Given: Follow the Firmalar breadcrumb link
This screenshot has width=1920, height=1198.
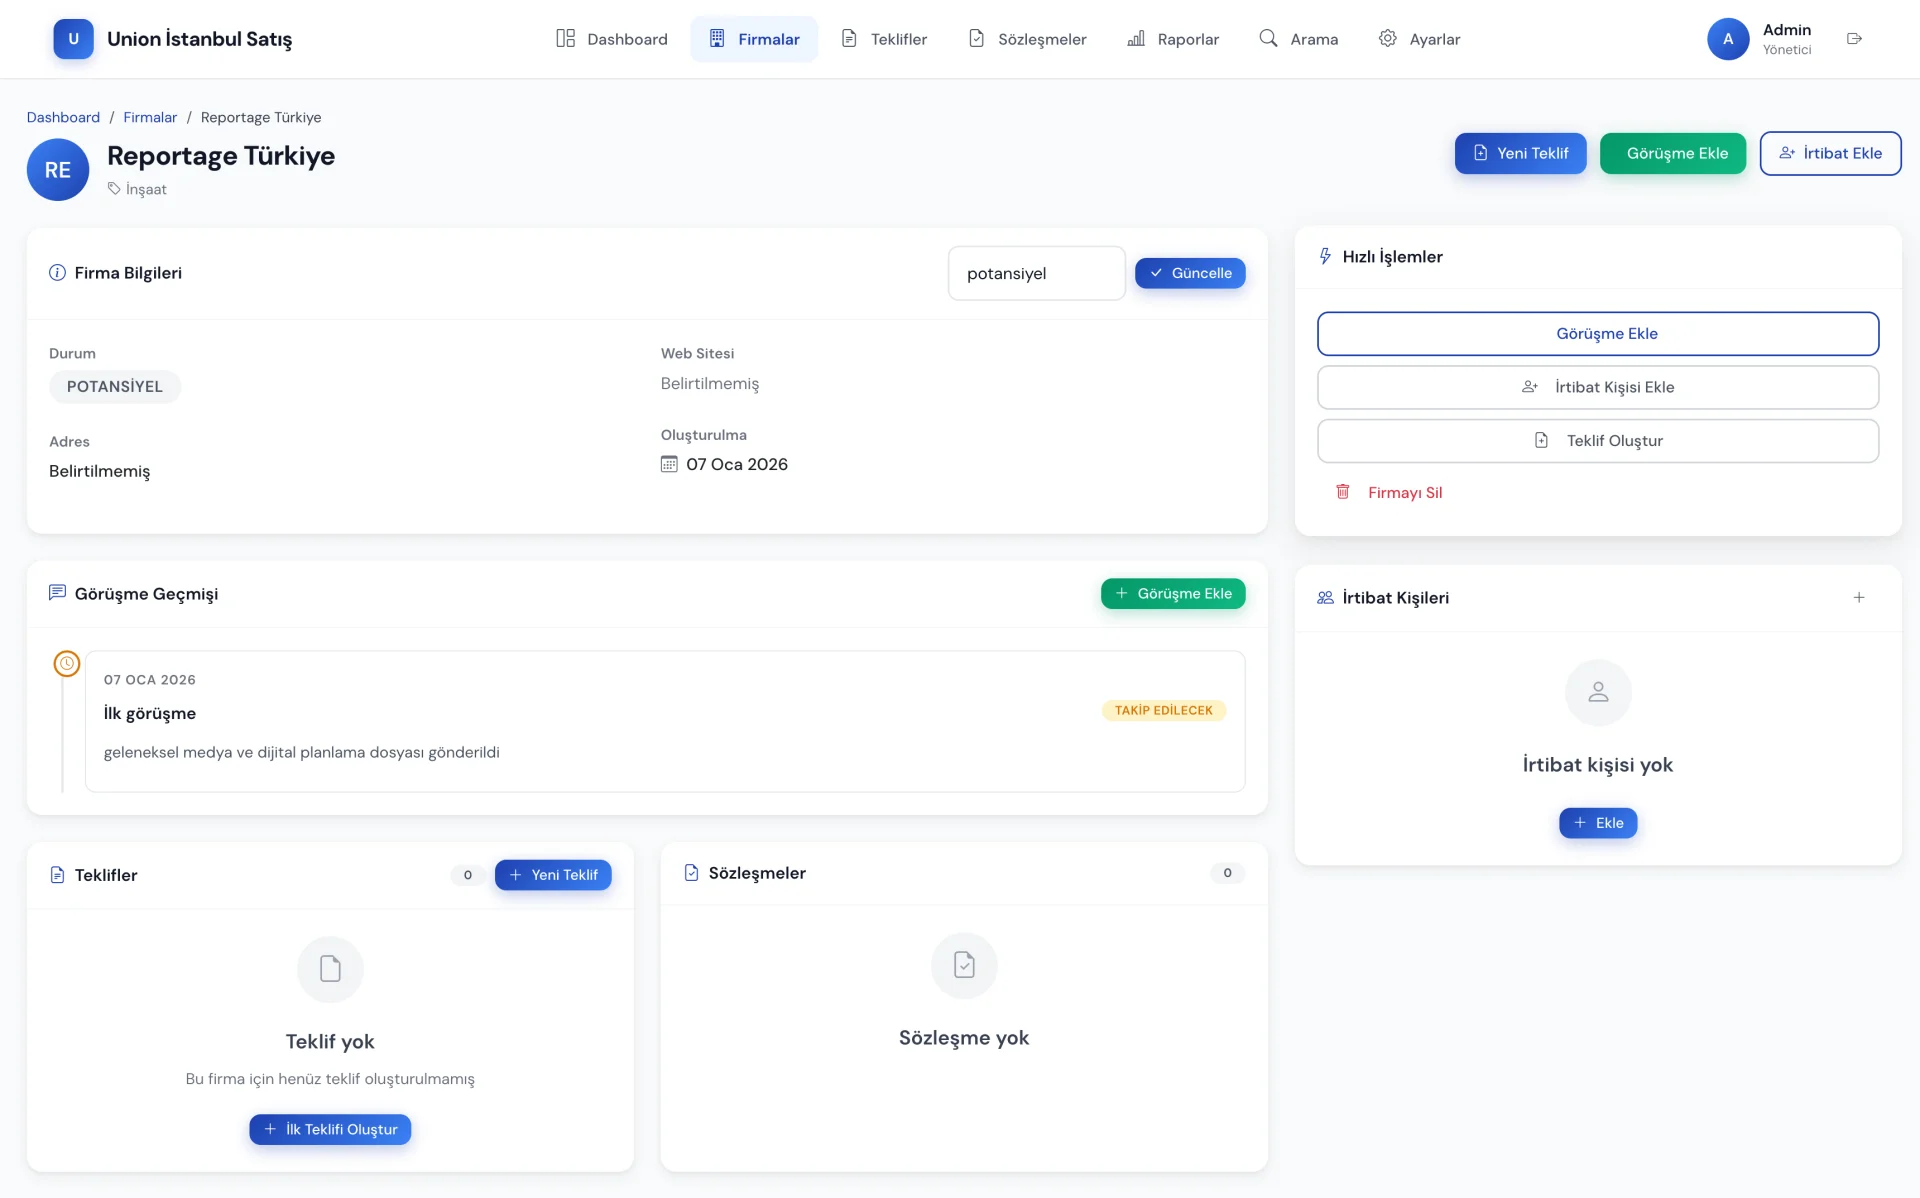Looking at the screenshot, I should 150,117.
